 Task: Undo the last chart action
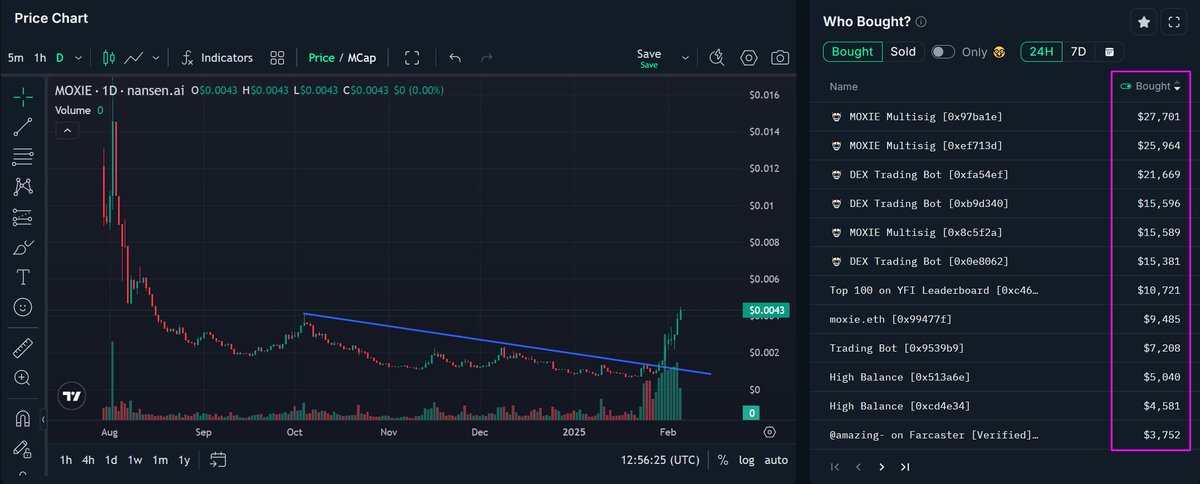pyautogui.click(x=455, y=57)
